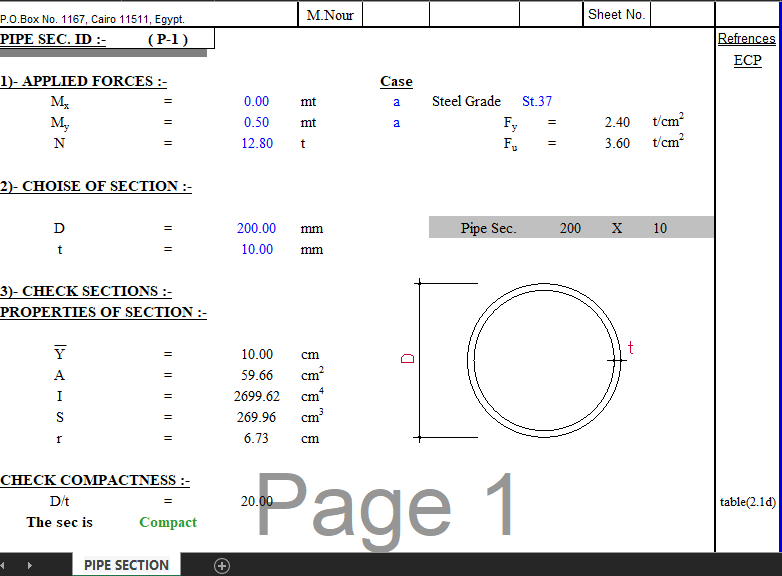Click the Fy value 2.40
This screenshot has width=782, height=576.
click(x=617, y=122)
